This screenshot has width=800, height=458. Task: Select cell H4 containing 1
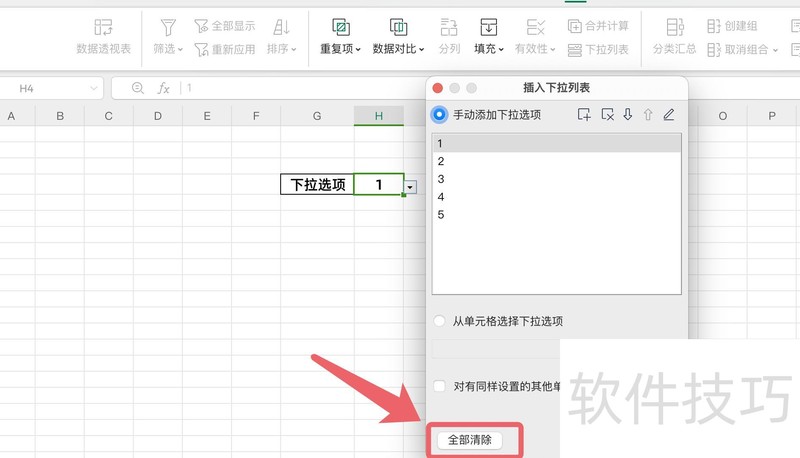coord(379,184)
